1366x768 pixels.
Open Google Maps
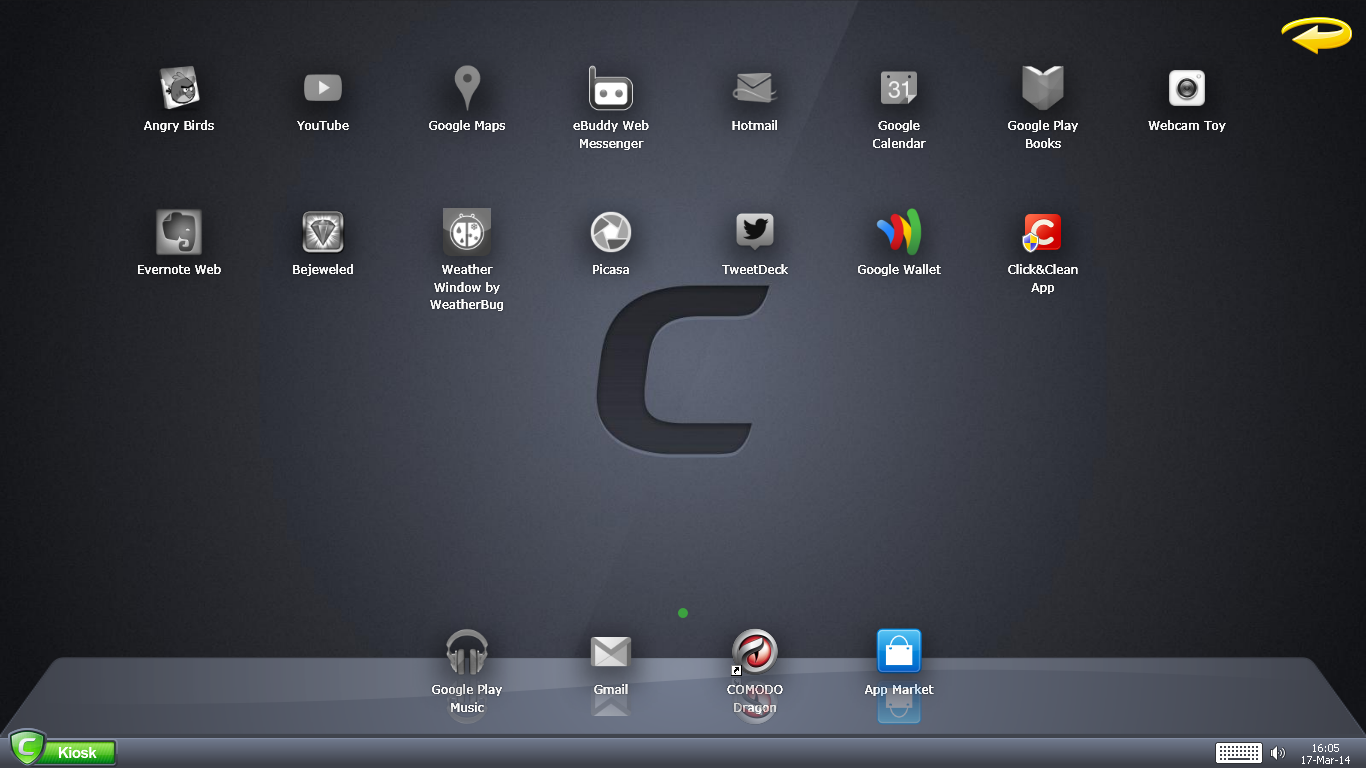point(467,89)
